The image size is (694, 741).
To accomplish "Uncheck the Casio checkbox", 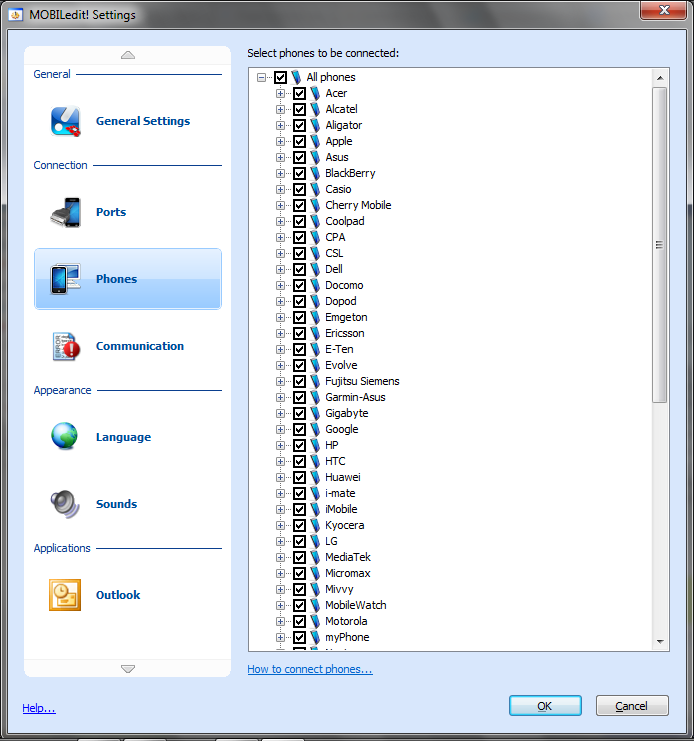I will point(300,189).
